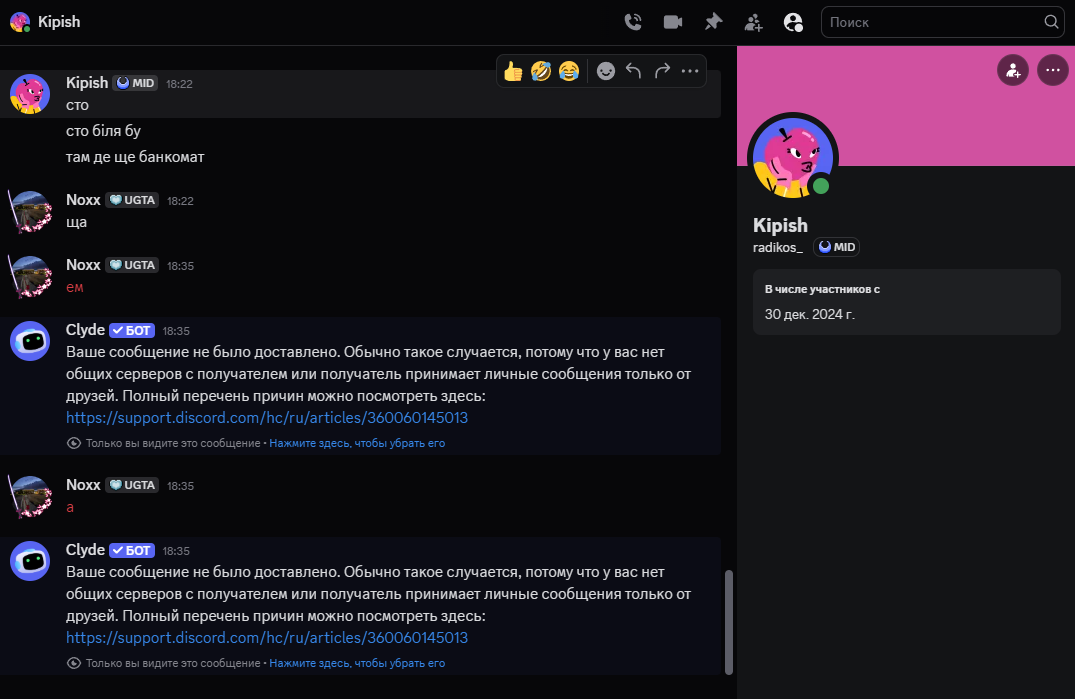Screen dimensions: 1075x699
Task: Dismiss second Clyde message via "Нажмите здесь" link
Action: (x=357, y=663)
